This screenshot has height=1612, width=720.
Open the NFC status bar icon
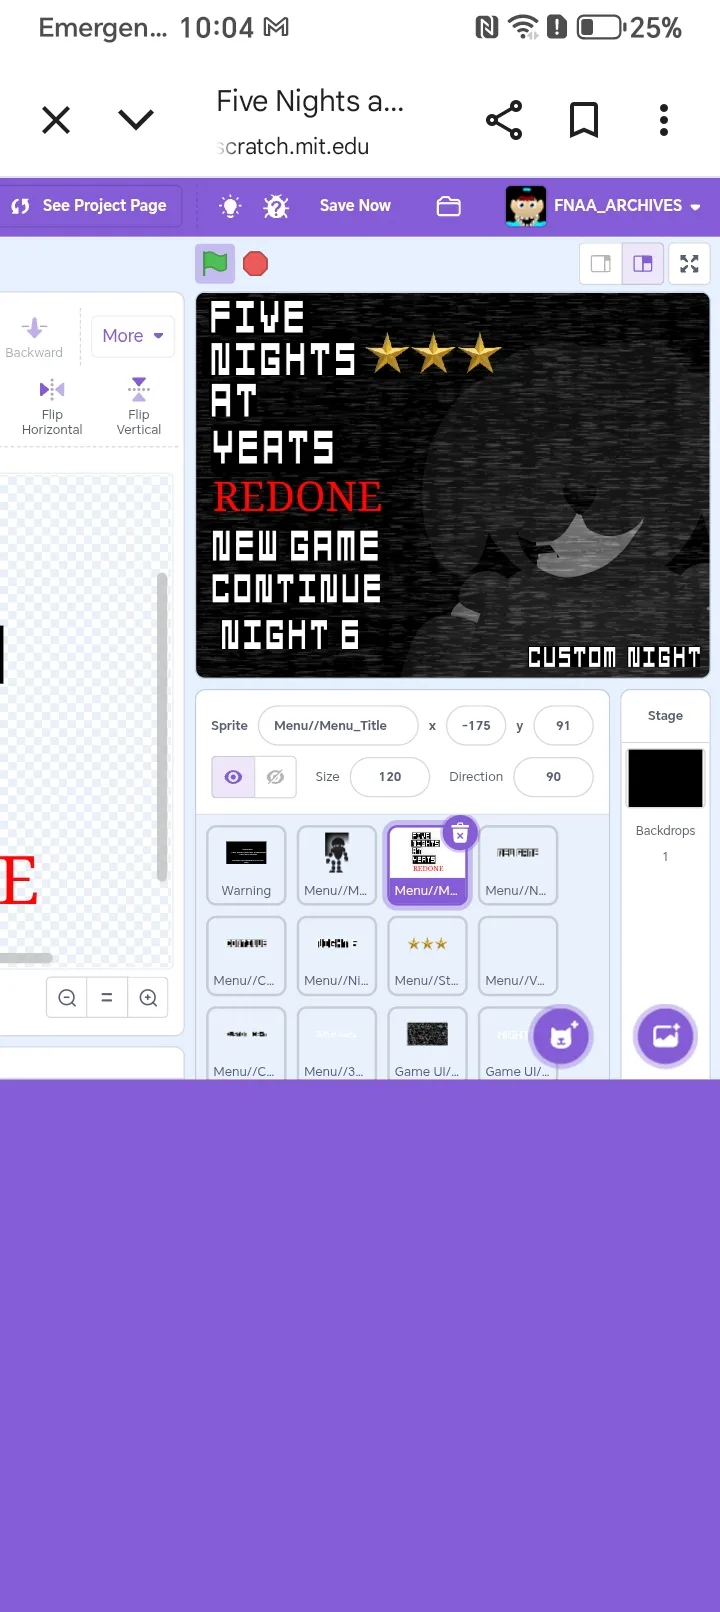click(487, 28)
